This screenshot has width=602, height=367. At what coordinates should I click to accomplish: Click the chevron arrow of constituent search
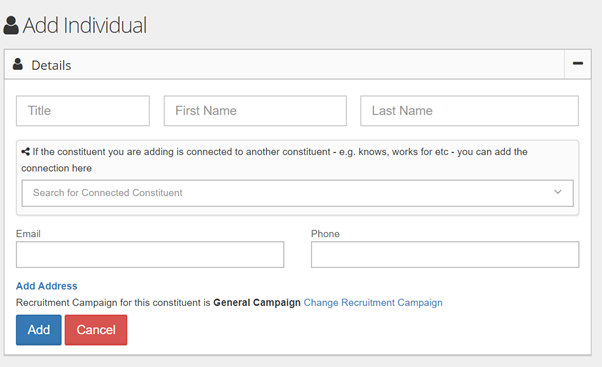click(558, 192)
